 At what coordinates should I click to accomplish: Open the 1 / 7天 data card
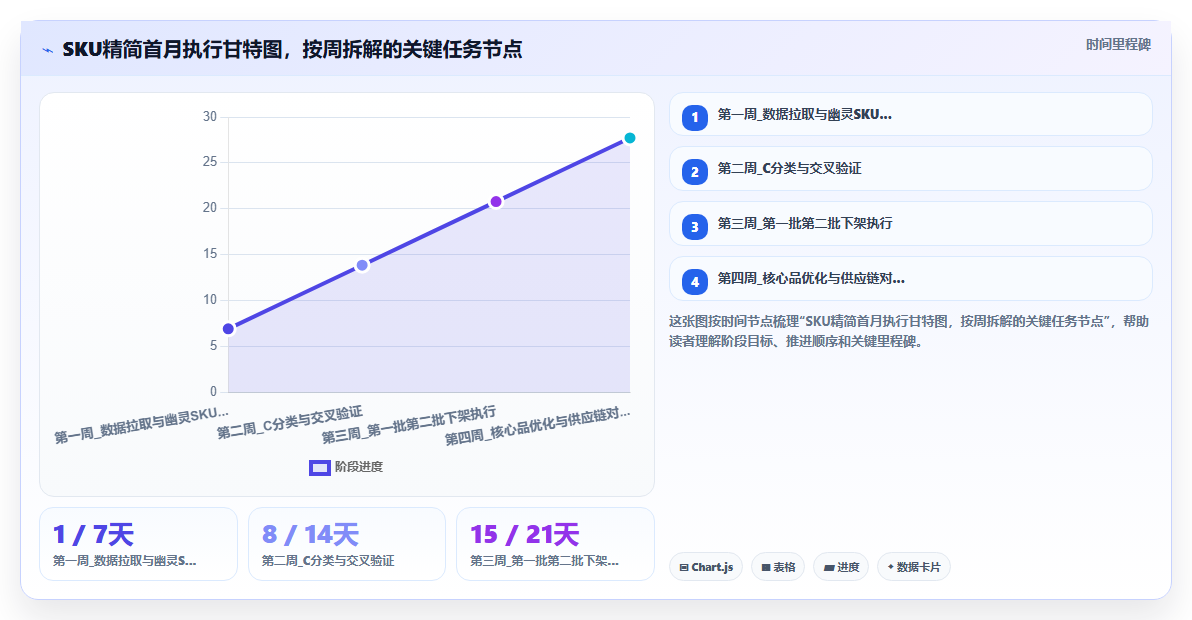tap(138, 544)
